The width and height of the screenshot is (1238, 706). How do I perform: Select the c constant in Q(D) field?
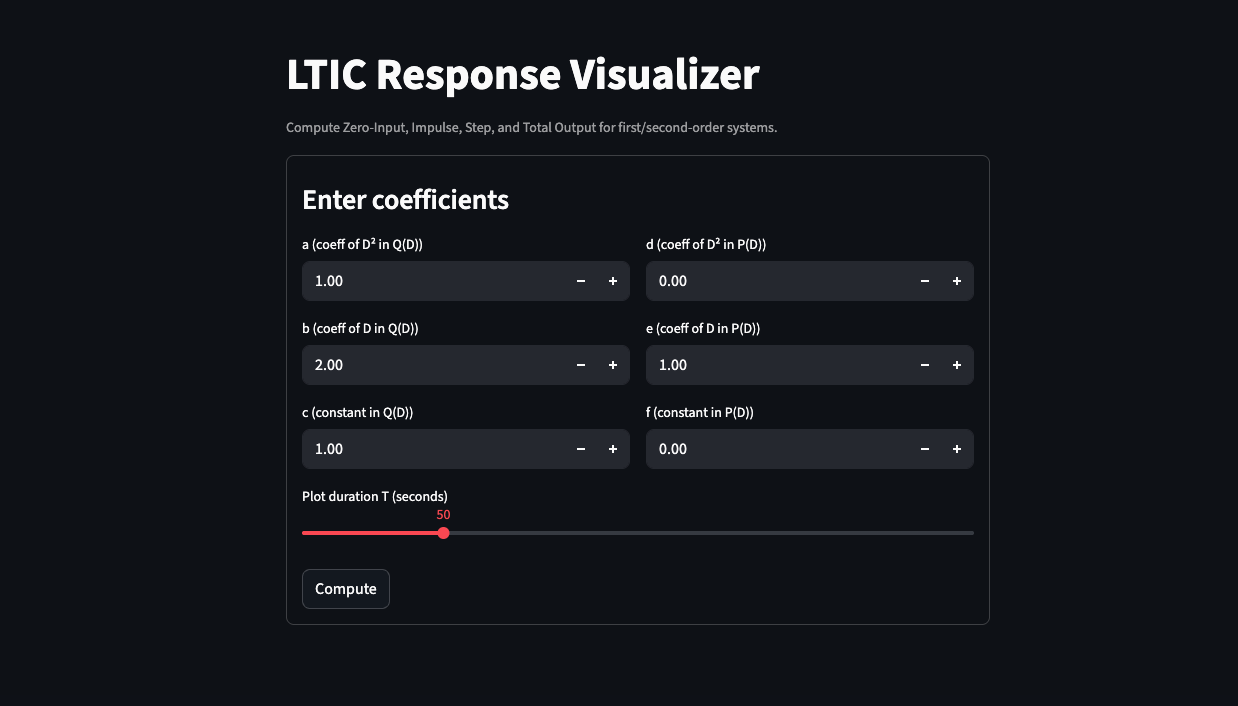point(434,449)
